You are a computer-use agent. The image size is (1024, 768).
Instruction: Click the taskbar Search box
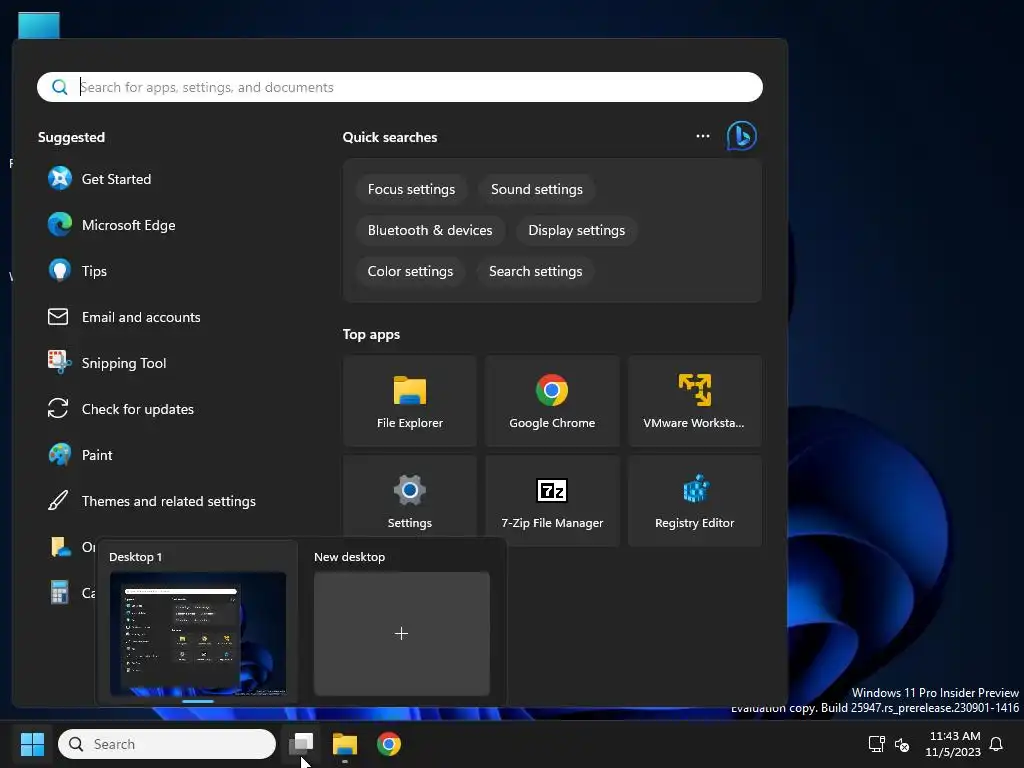167,744
